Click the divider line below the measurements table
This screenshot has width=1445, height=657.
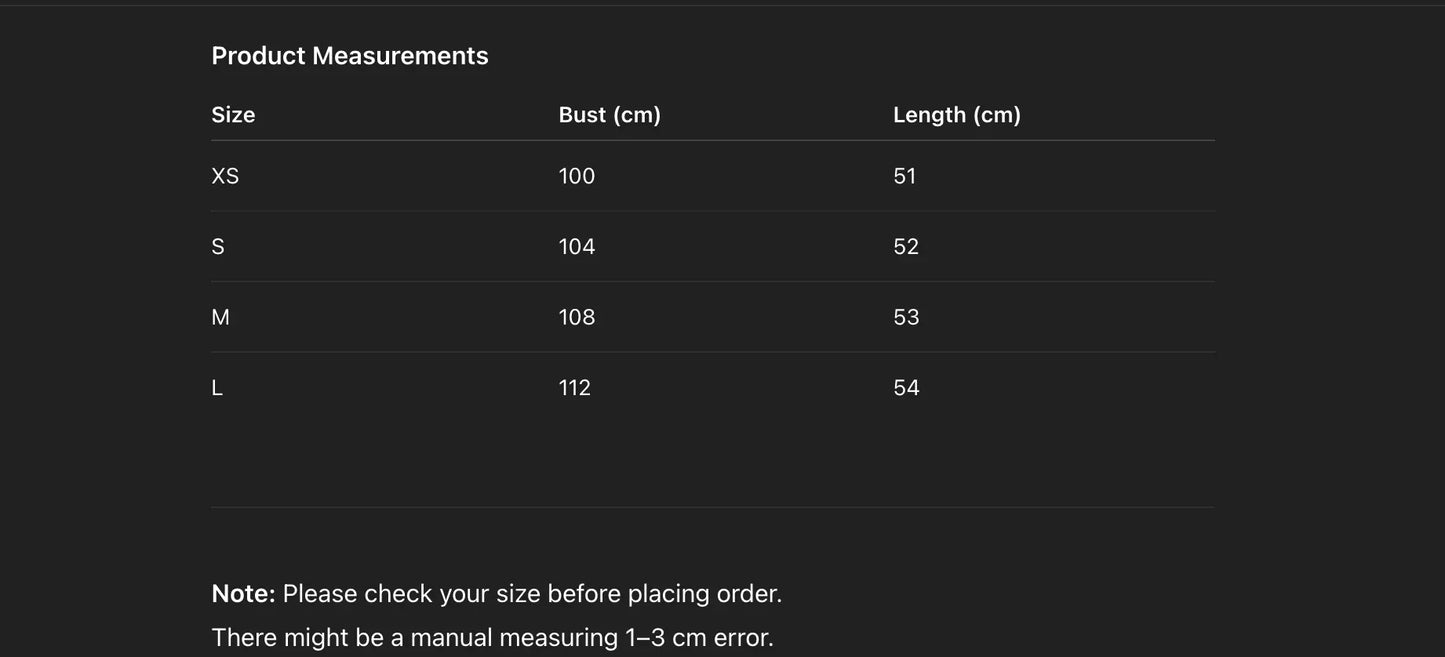point(712,507)
